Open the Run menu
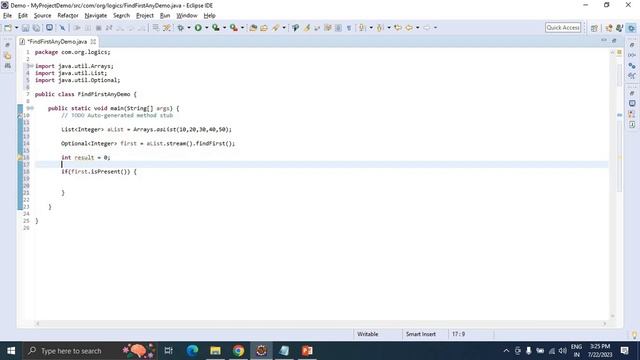640x360 pixels. pyautogui.click(x=165, y=16)
